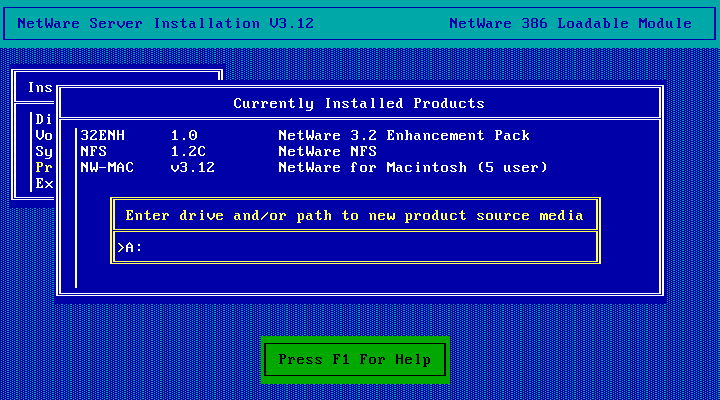Screen dimensions: 720x400
Task: Select the Di menu option behind the dialog
Action: pos(44,119)
